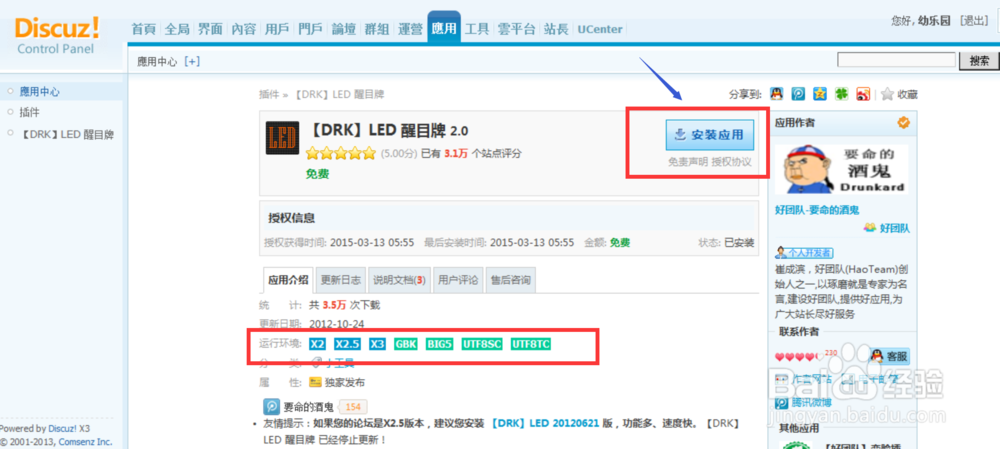
Task: Open the 群组 menu
Action: [x=377, y=29]
